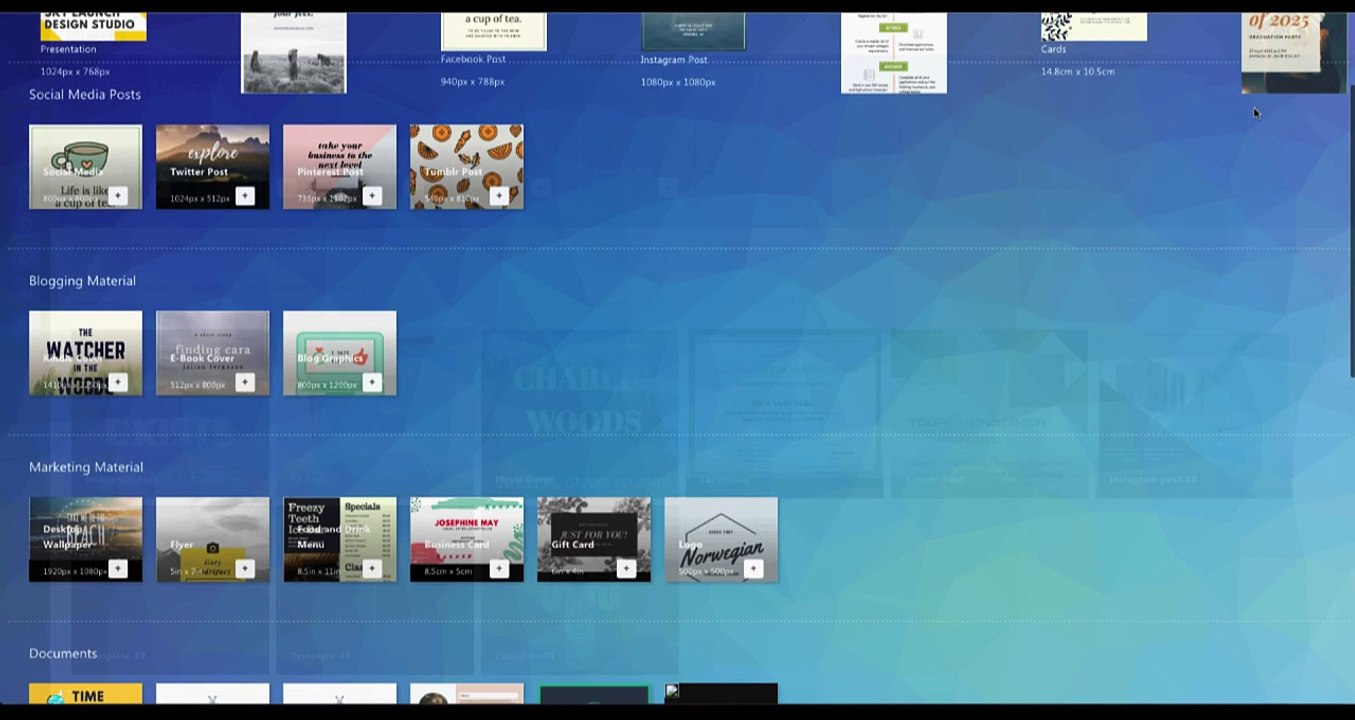1355x720 pixels.
Task: Open the E-Book Cover 'finding cara' card
Action: 212,352
